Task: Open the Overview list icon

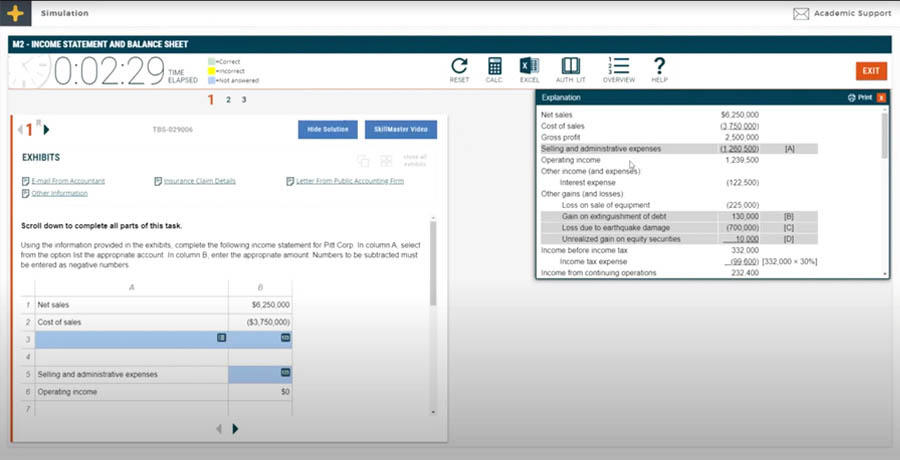Action: pos(618,67)
